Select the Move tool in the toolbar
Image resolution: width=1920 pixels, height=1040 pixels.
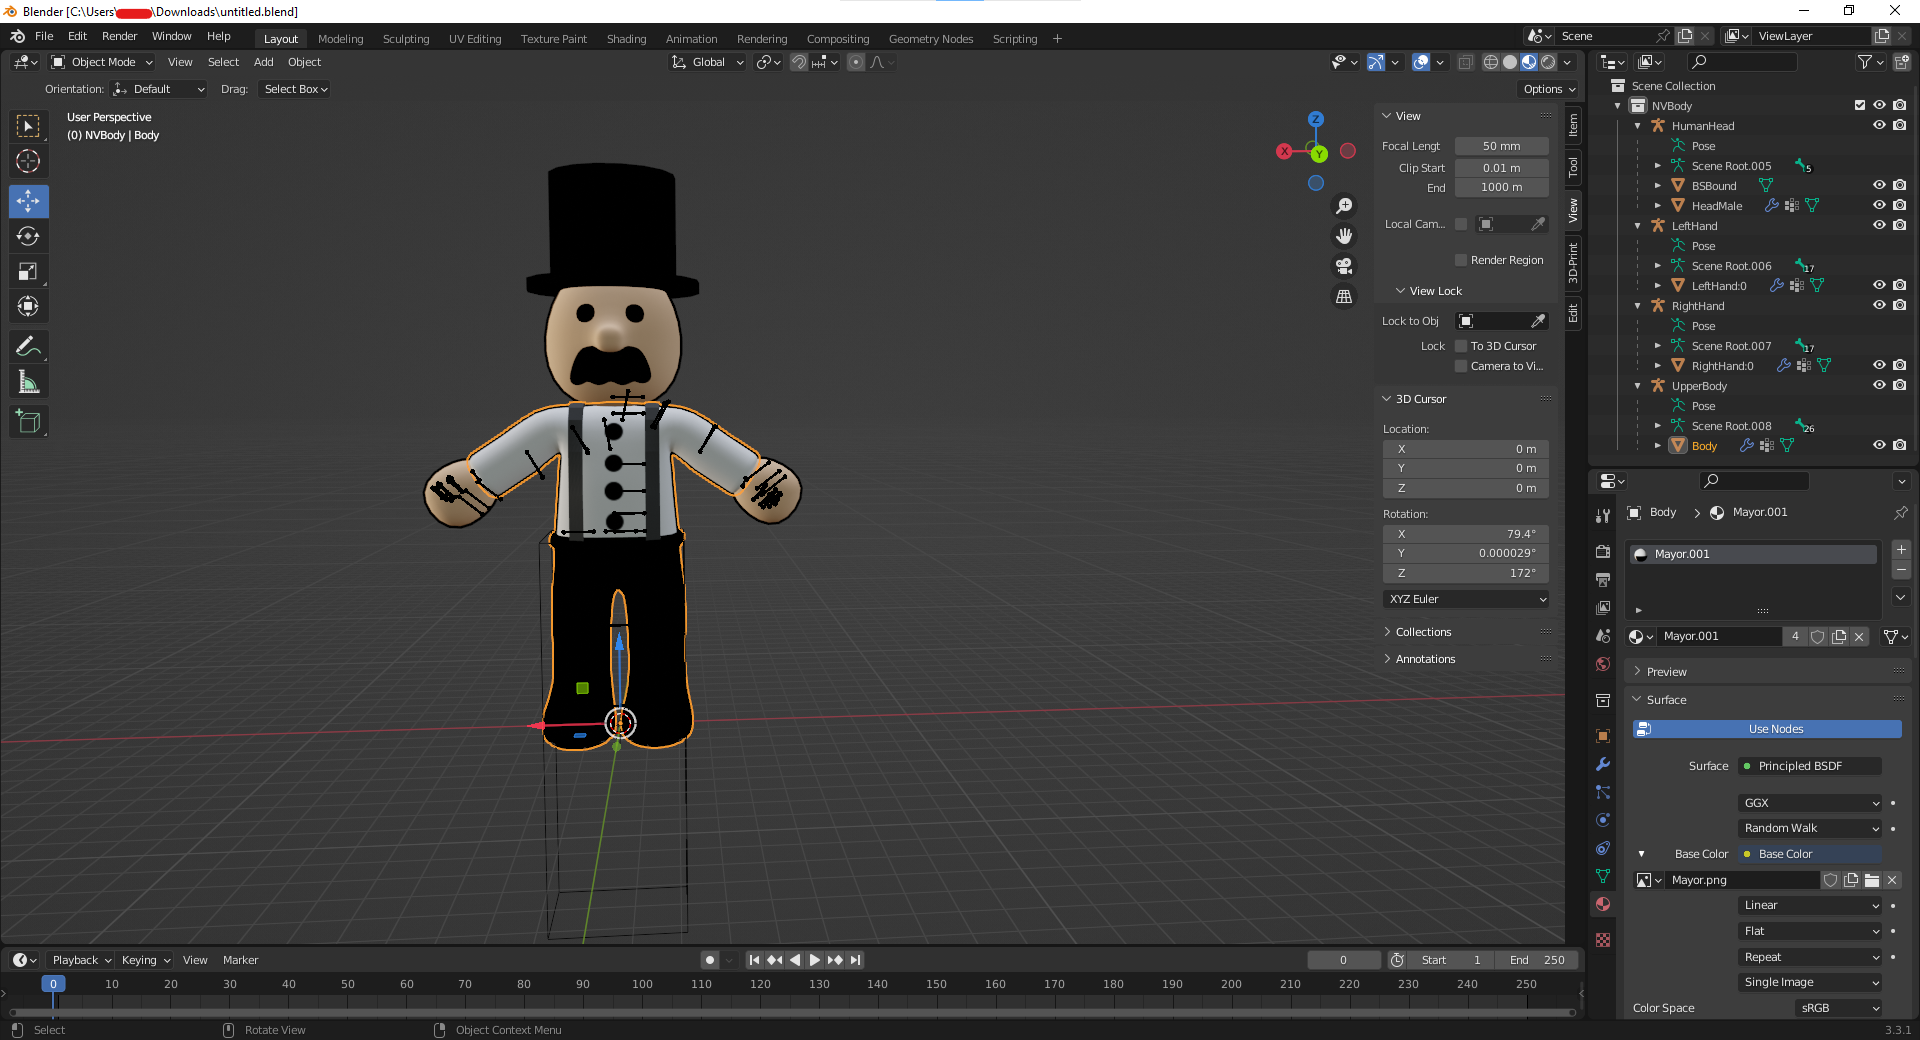tap(28, 201)
